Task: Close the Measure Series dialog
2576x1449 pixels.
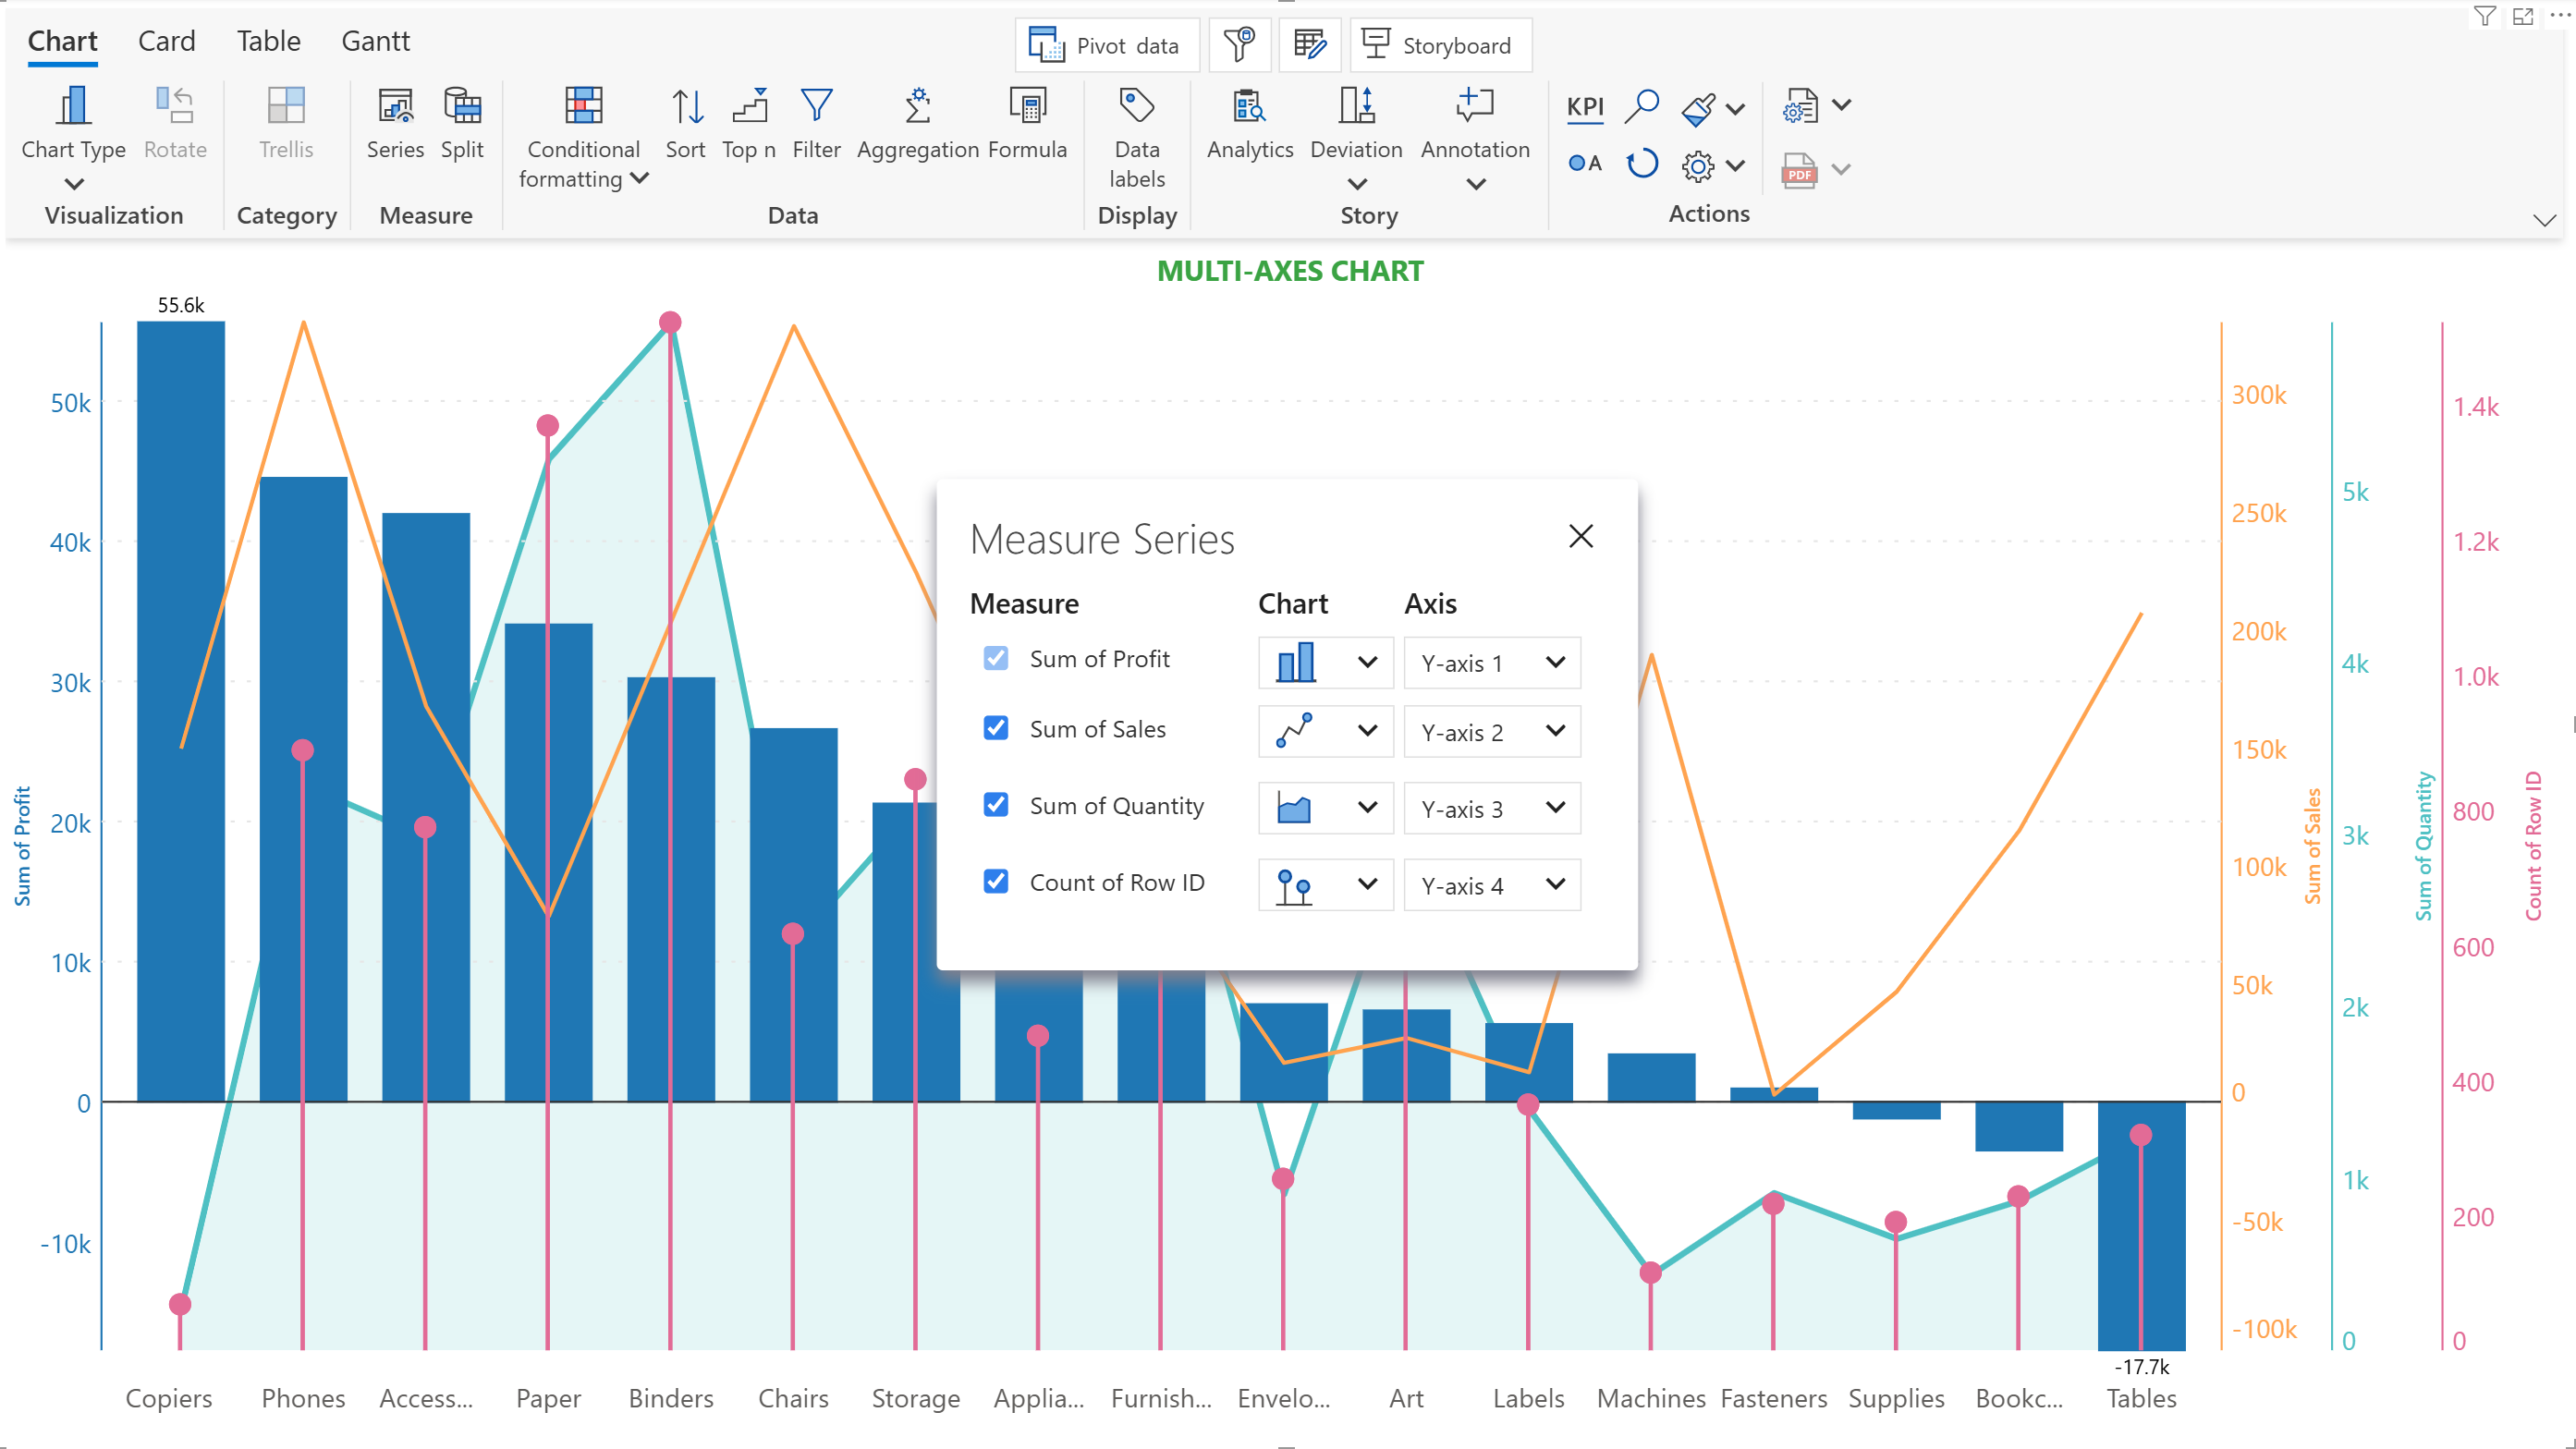Action: 1580,537
